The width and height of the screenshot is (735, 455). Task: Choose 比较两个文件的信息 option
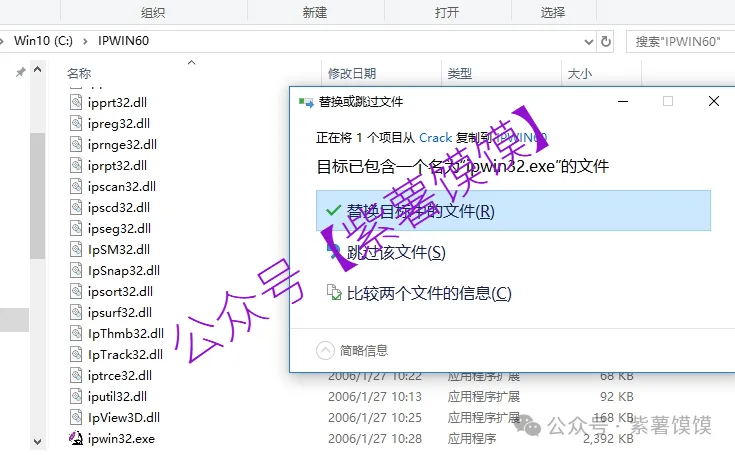point(428,293)
